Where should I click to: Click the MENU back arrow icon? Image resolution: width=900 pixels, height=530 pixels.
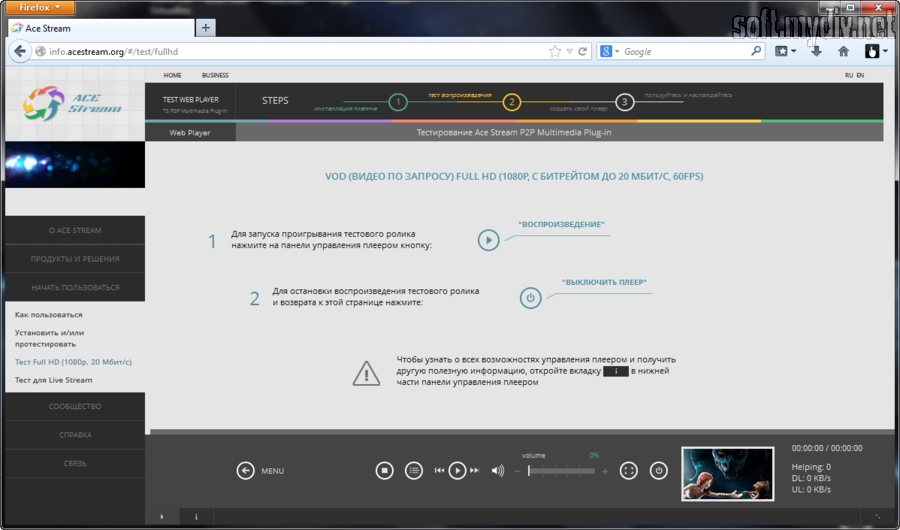click(245, 470)
